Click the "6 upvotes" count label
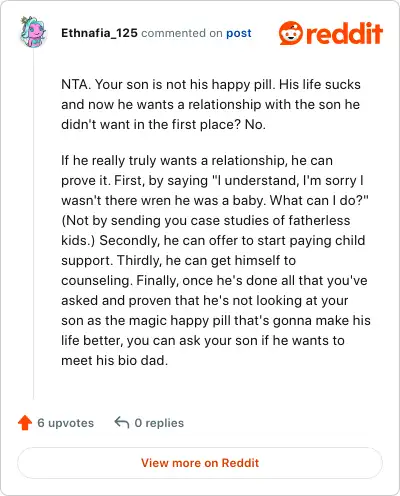Screen dimensions: 400x496 [66, 423]
